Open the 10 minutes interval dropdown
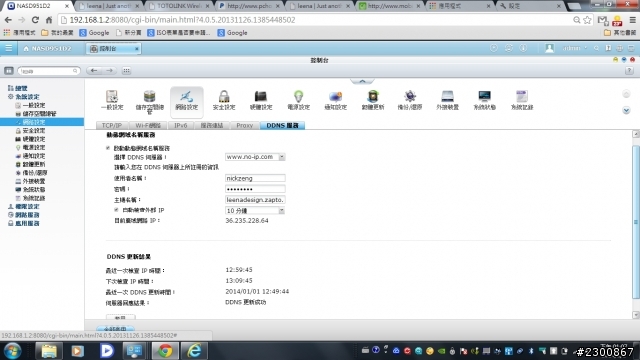 point(255,211)
